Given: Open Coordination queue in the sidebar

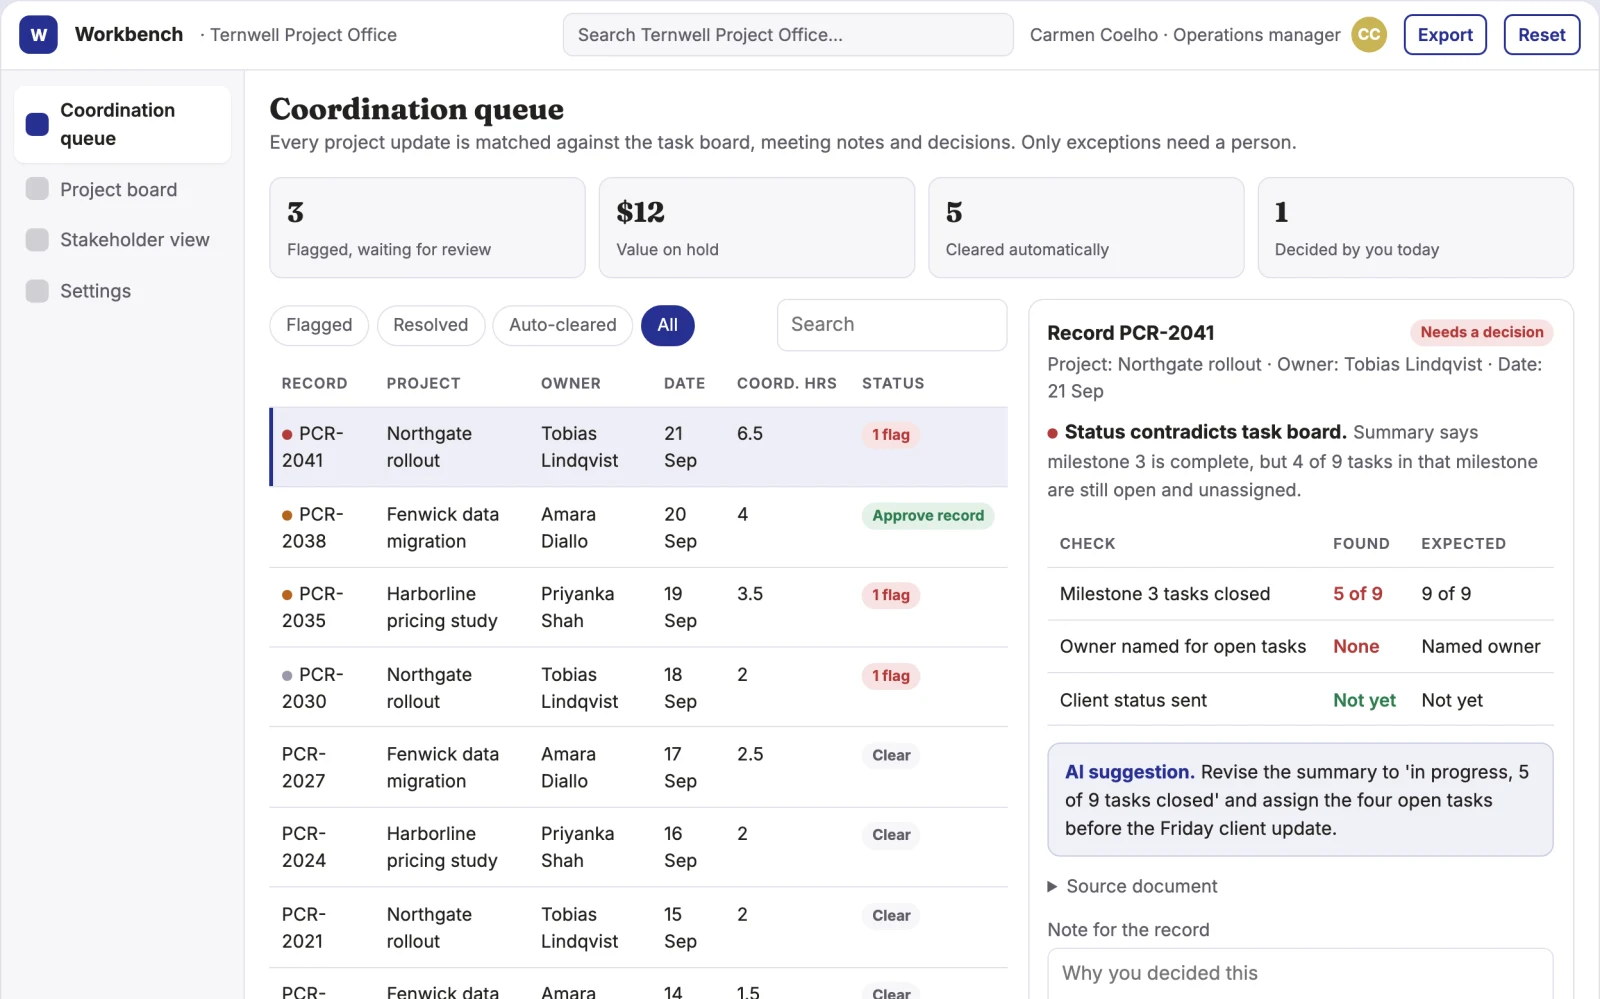Looking at the screenshot, I should (x=122, y=124).
